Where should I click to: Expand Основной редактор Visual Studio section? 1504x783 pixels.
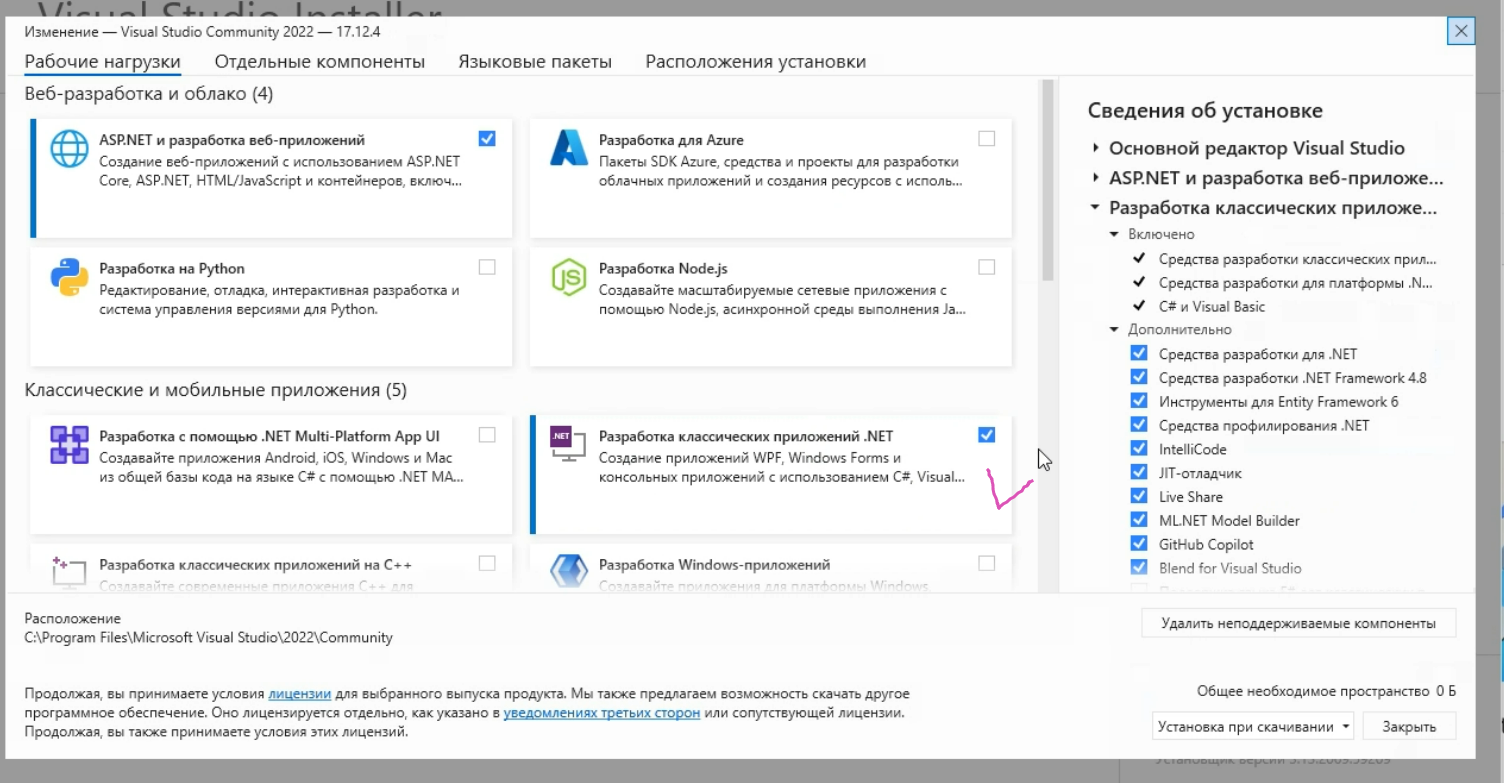coord(1096,148)
